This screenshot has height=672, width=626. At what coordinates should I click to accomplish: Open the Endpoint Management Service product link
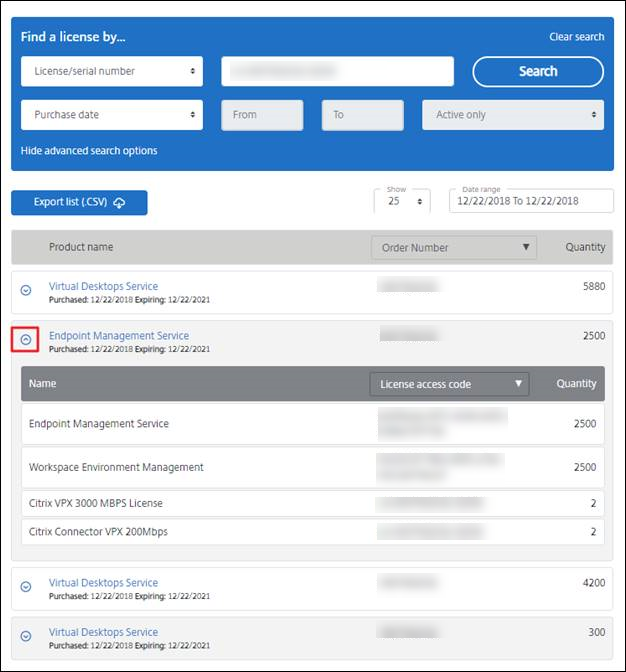118,336
